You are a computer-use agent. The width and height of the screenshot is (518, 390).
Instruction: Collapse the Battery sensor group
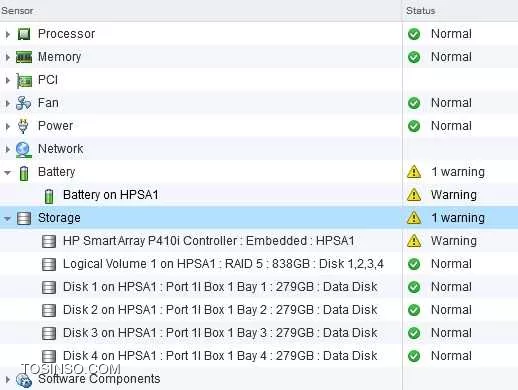(7, 173)
